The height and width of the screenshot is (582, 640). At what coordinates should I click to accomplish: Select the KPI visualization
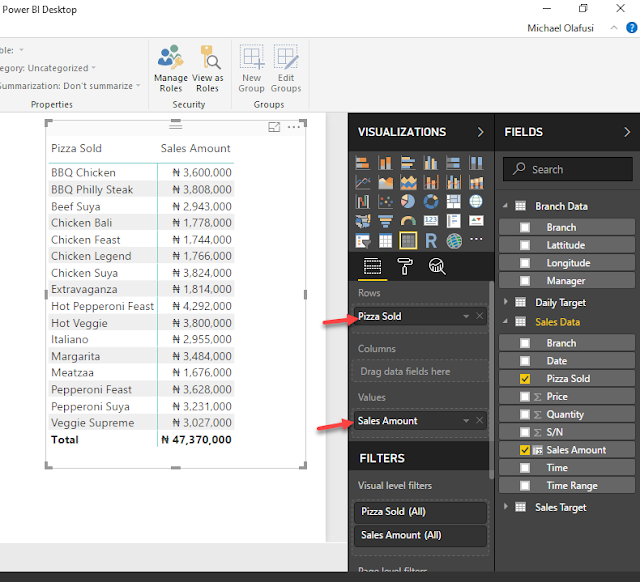tap(476, 221)
